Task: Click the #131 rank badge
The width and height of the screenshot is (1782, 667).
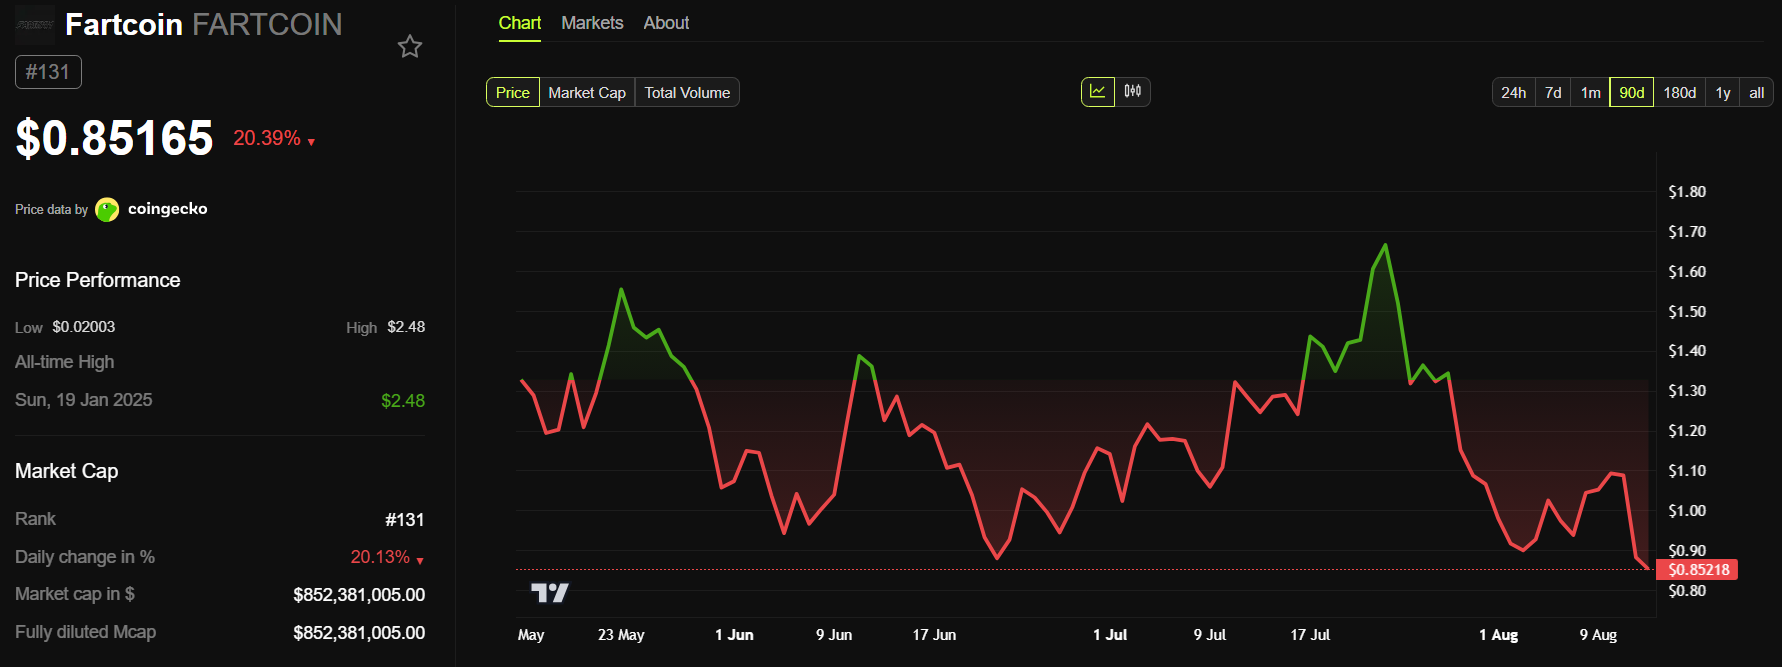Action: (48, 72)
